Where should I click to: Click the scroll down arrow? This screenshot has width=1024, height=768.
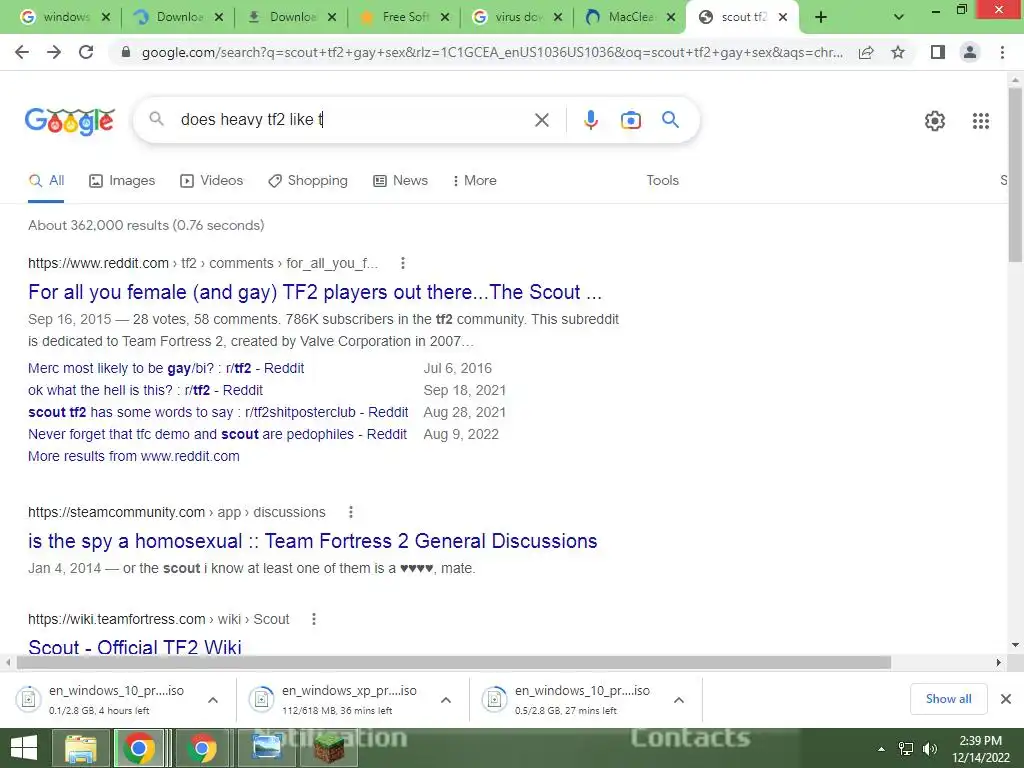tap(1015, 645)
